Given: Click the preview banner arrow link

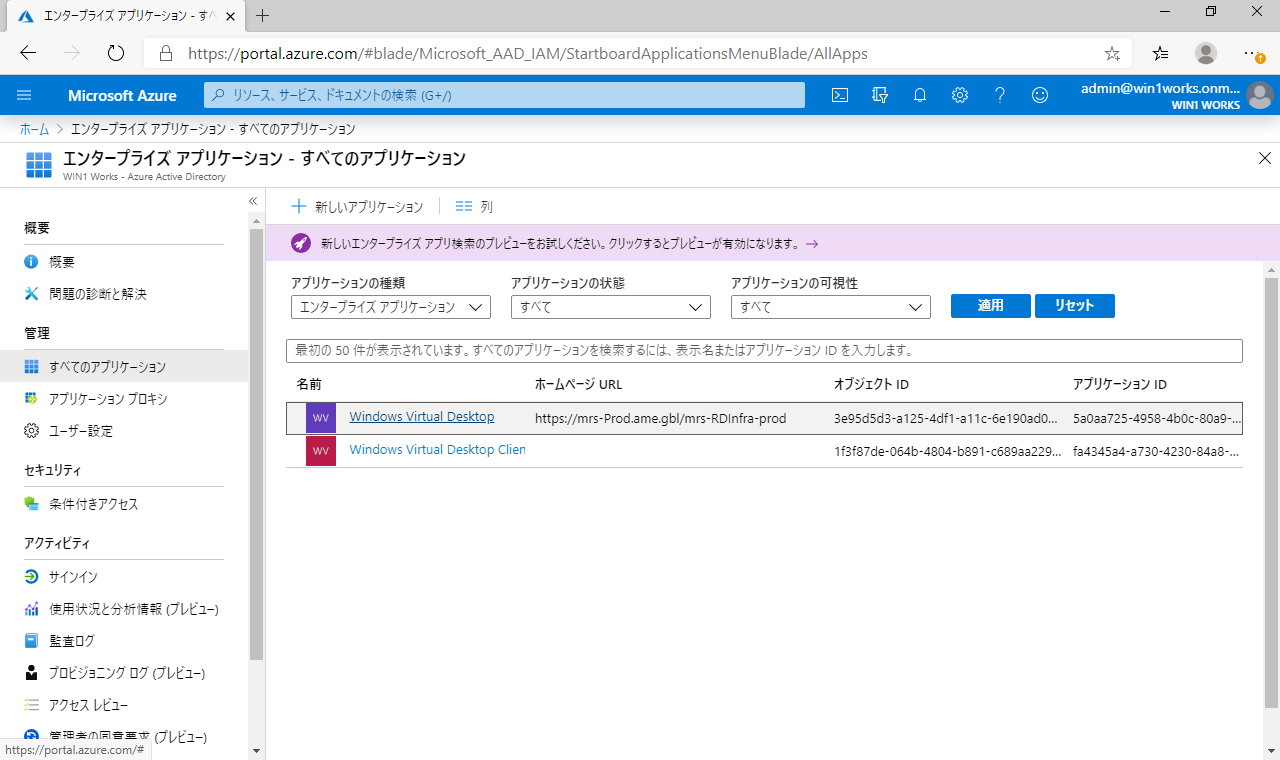Looking at the screenshot, I should click(812, 243).
